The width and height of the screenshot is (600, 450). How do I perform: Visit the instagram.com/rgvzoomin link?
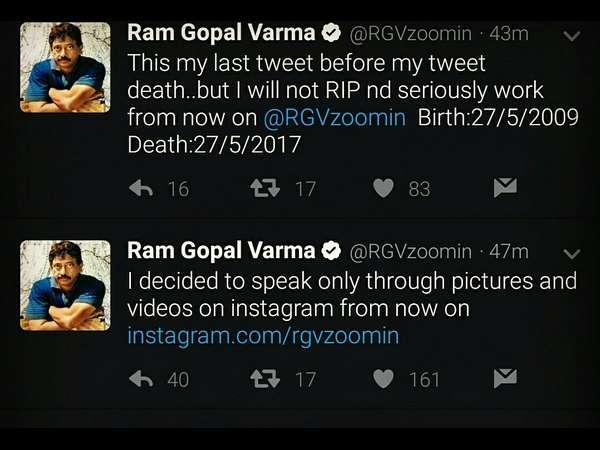(x=263, y=335)
